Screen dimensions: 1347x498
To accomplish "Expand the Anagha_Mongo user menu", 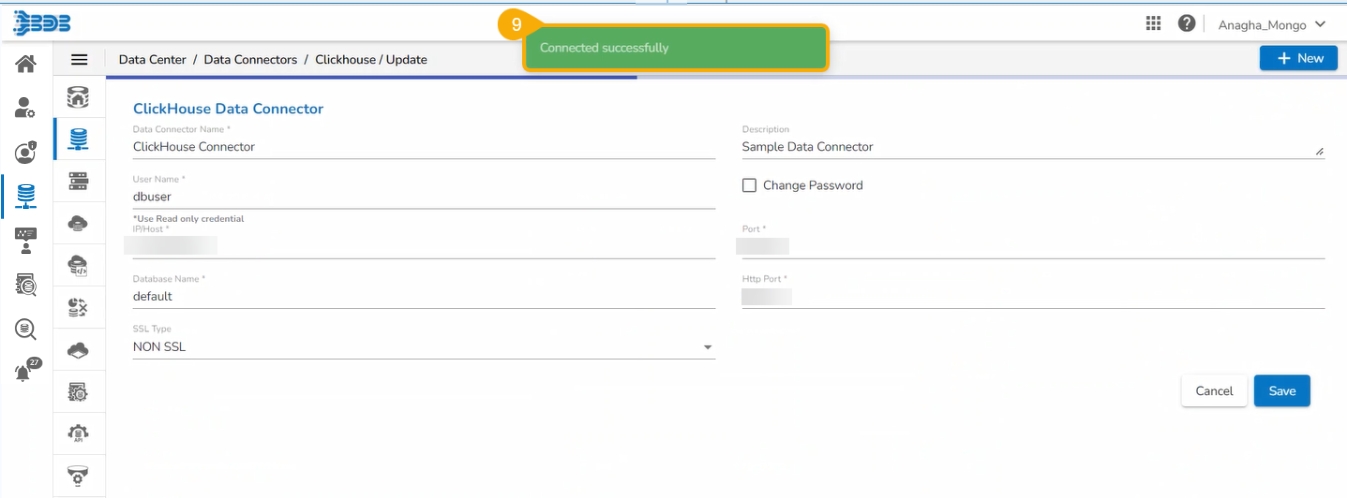I will click(1271, 24).
